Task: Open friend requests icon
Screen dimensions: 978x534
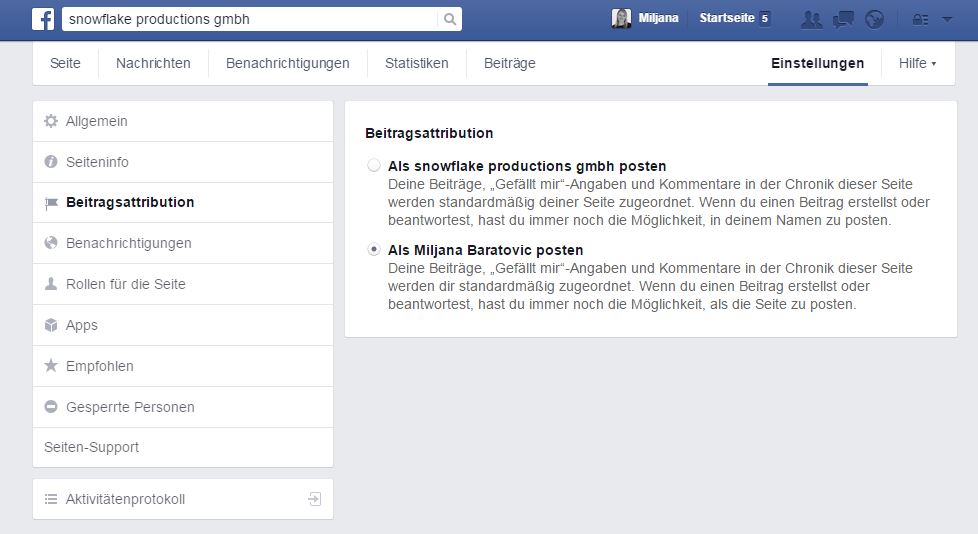Action: (x=812, y=19)
